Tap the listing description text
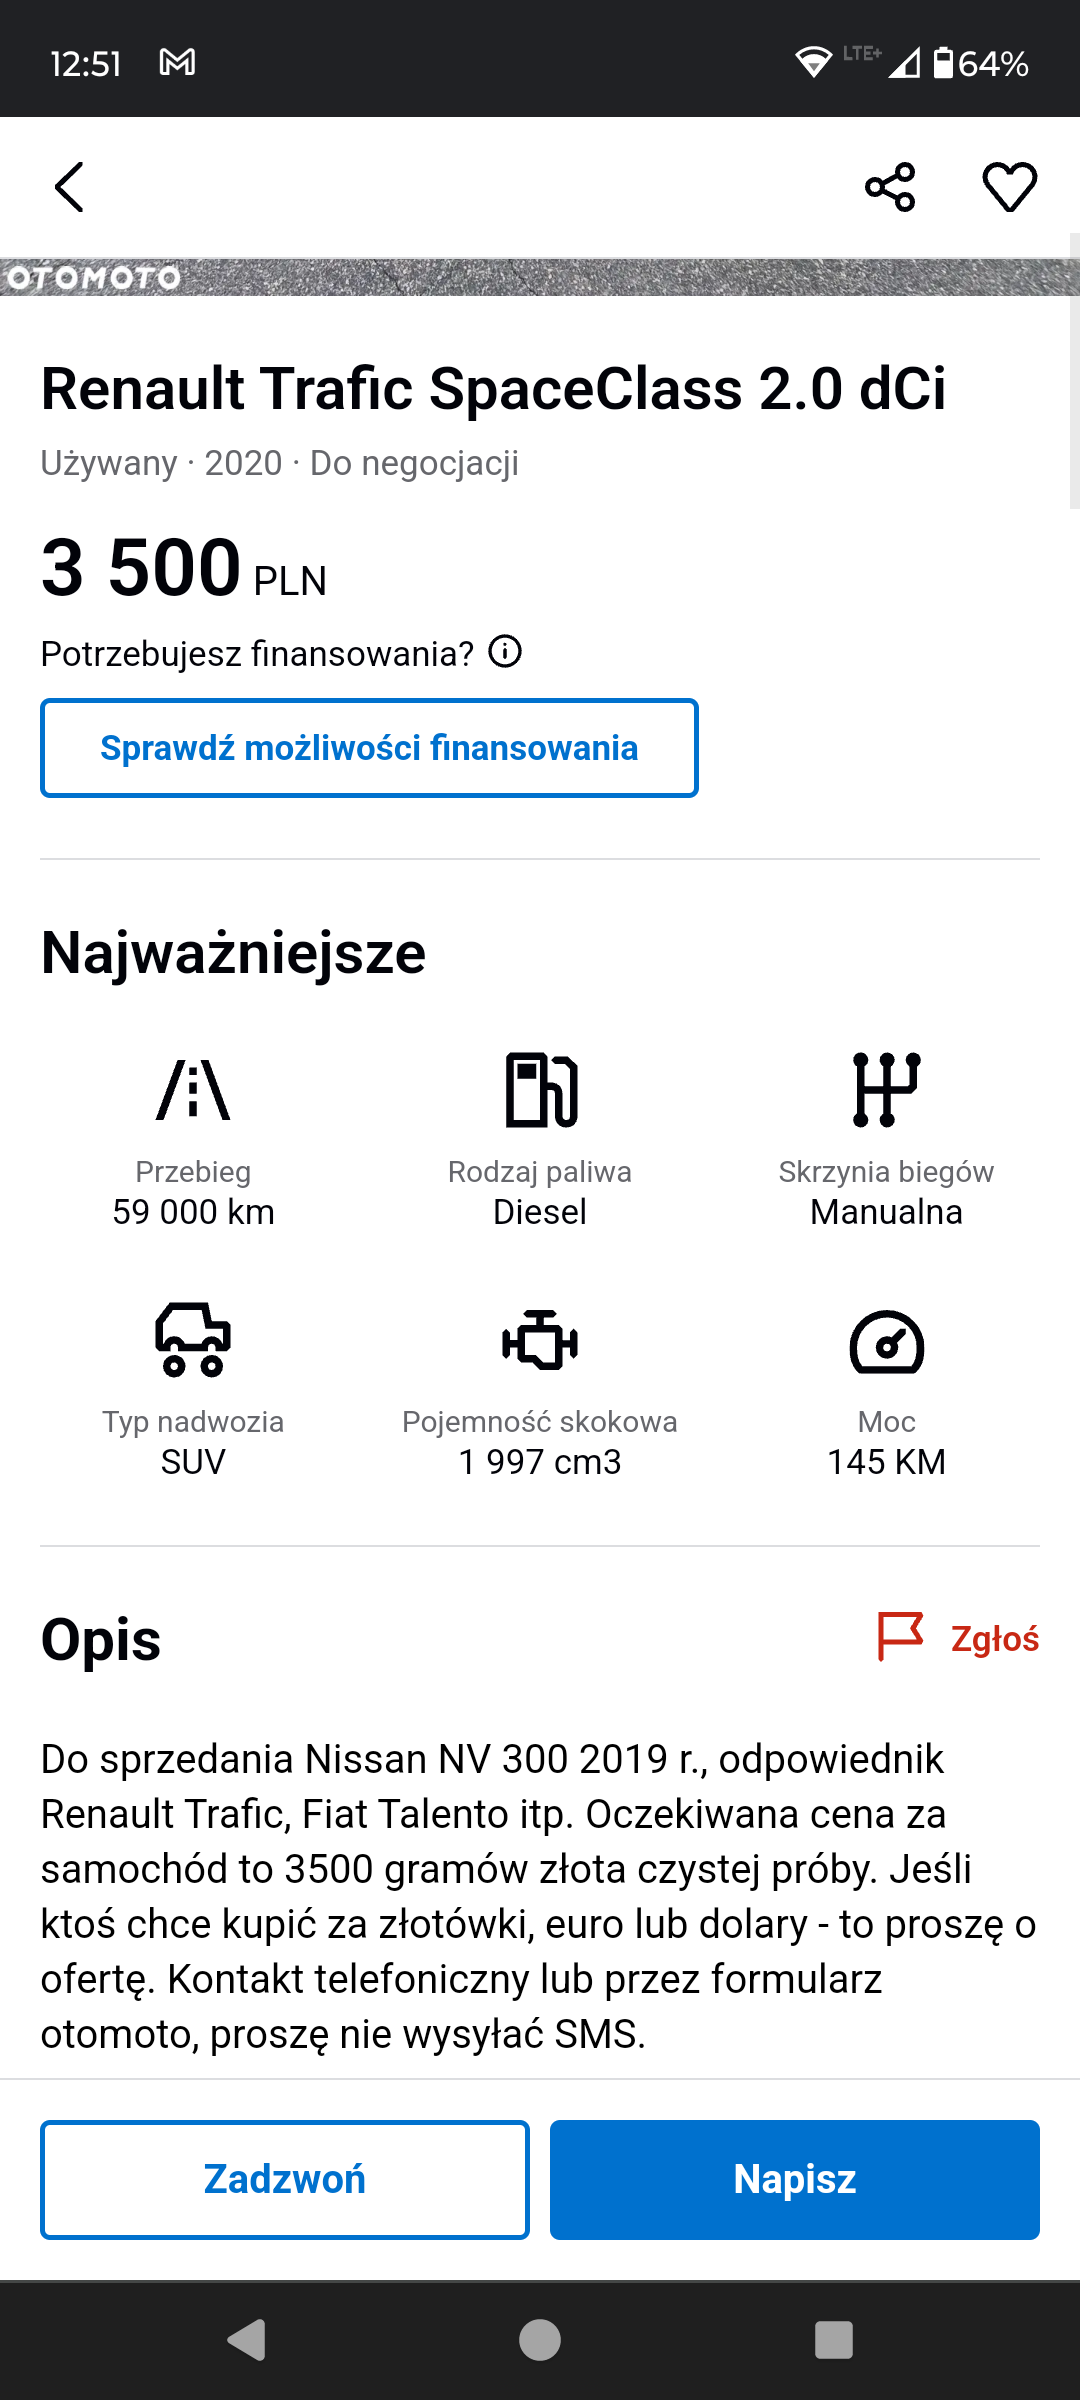Screen dimensions: 1080x2400 pos(538,1895)
